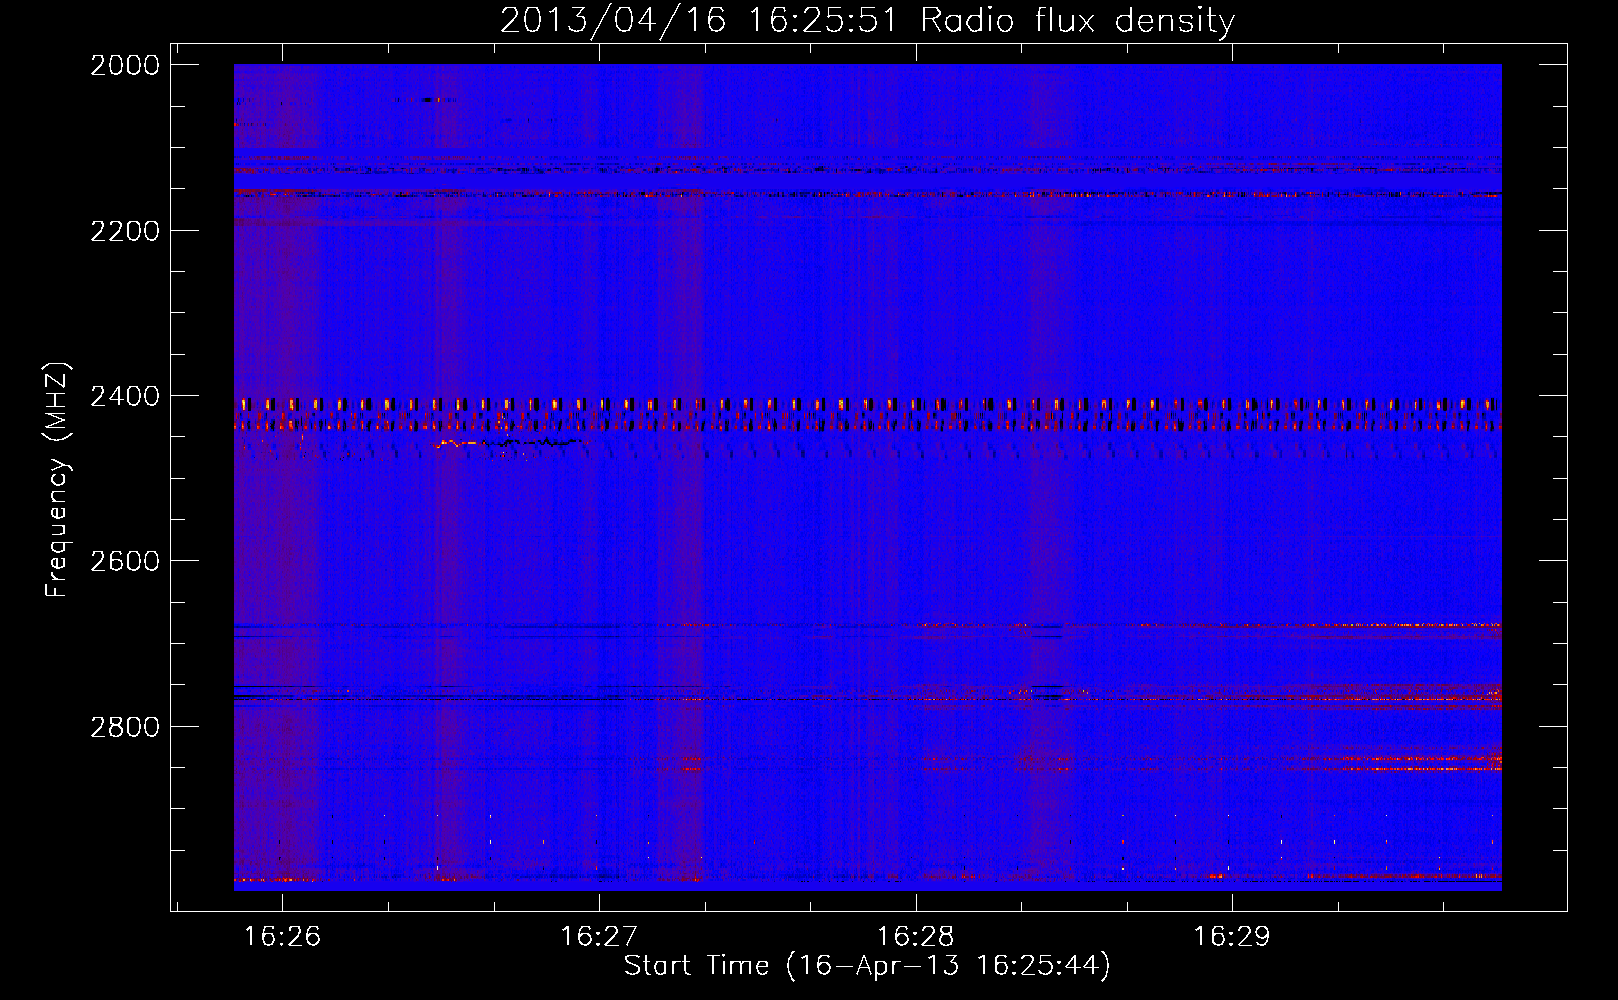1618x1000 pixels.
Task: Select the 2600 frequency axis label
Action: tap(124, 561)
